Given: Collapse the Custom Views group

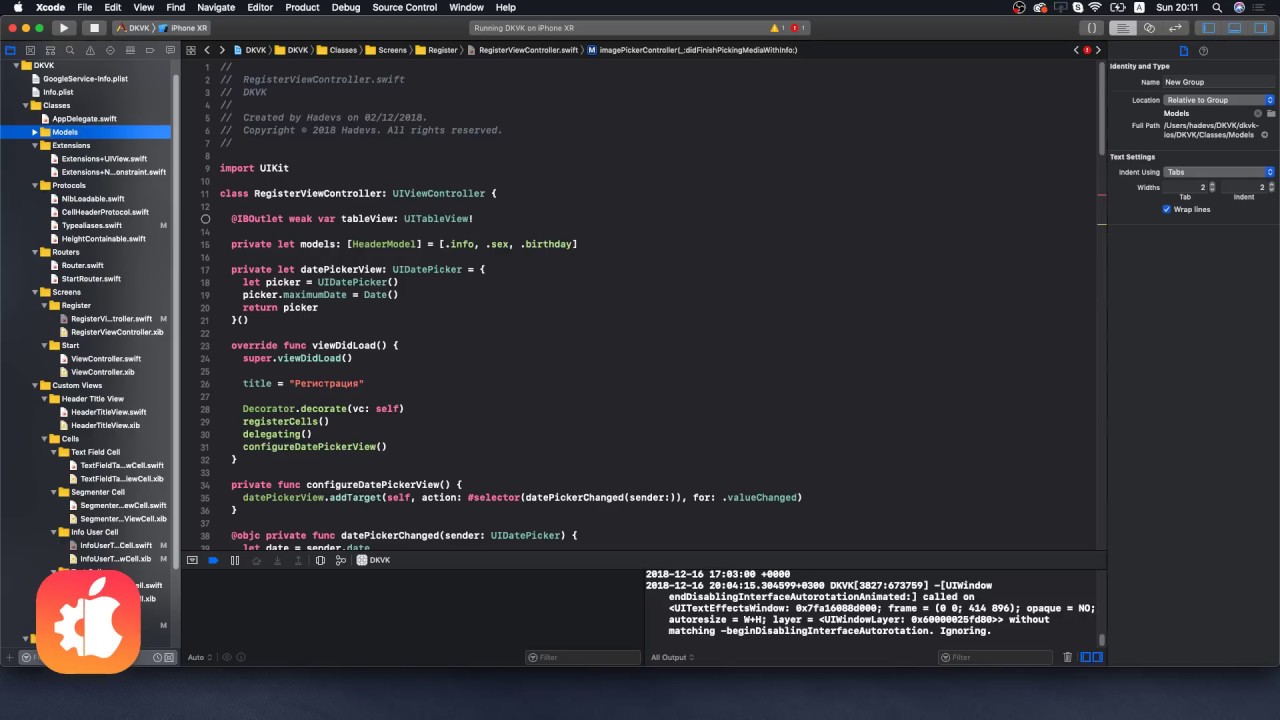Looking at the screenshot, I should (x=35, y=385).
